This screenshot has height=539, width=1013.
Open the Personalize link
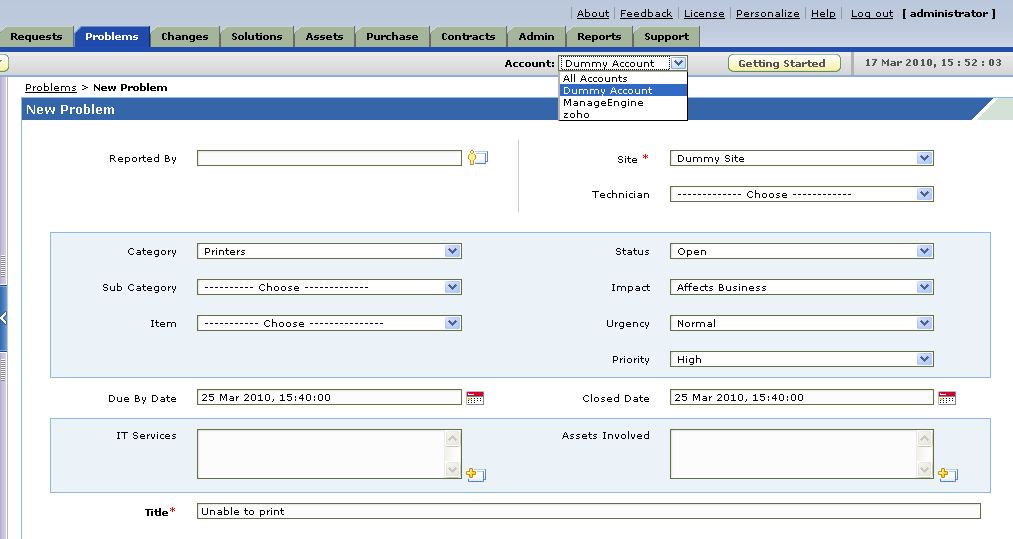coord(768,14)
